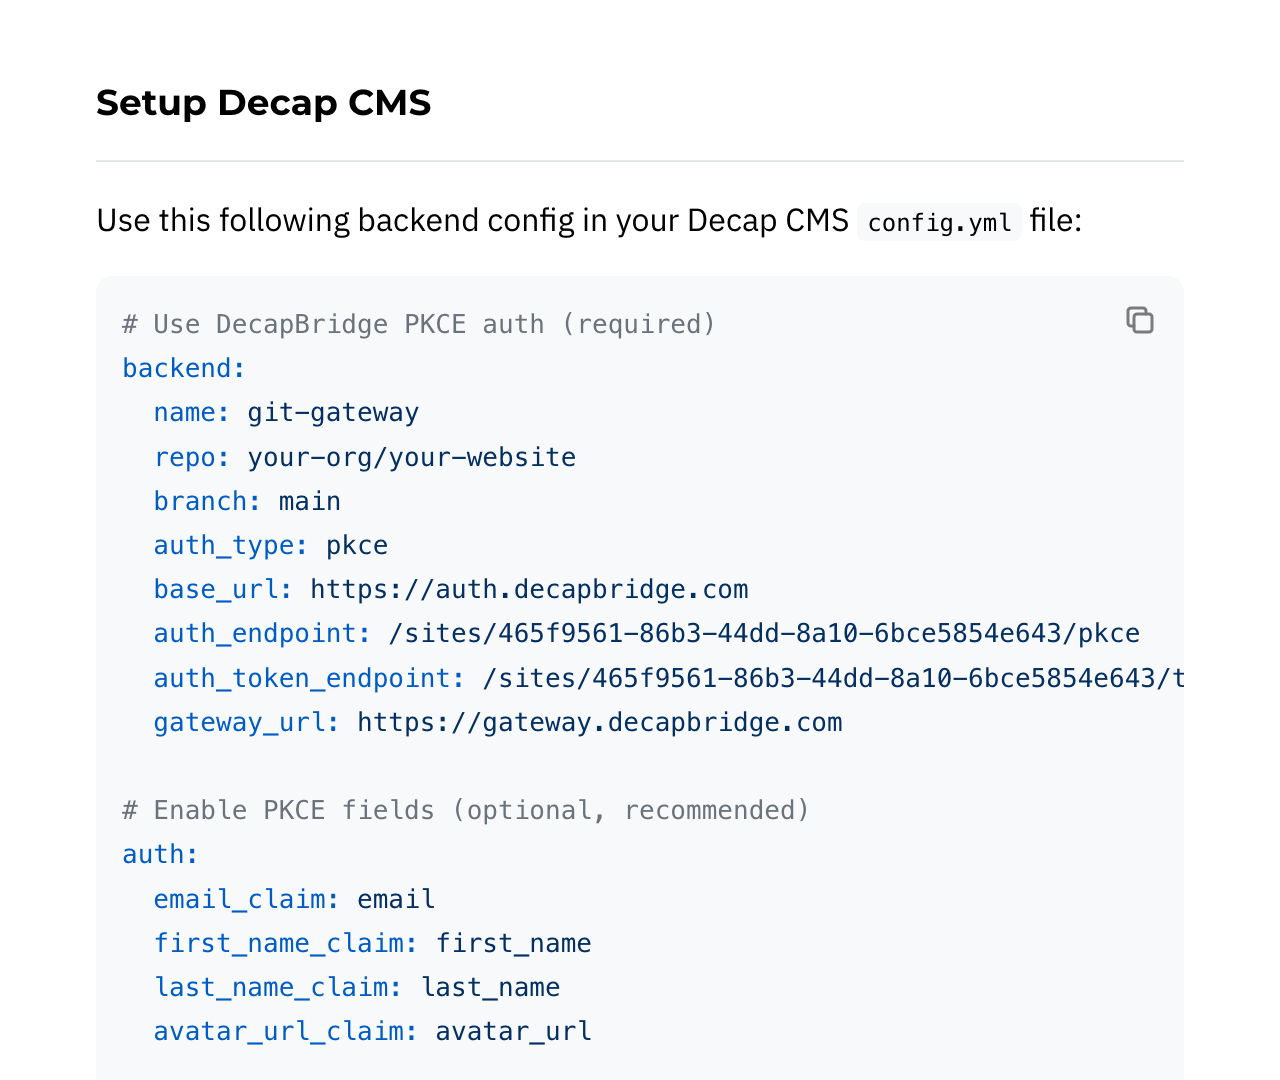Click the Enable PKCE fields comment

(x=465, y=810)
